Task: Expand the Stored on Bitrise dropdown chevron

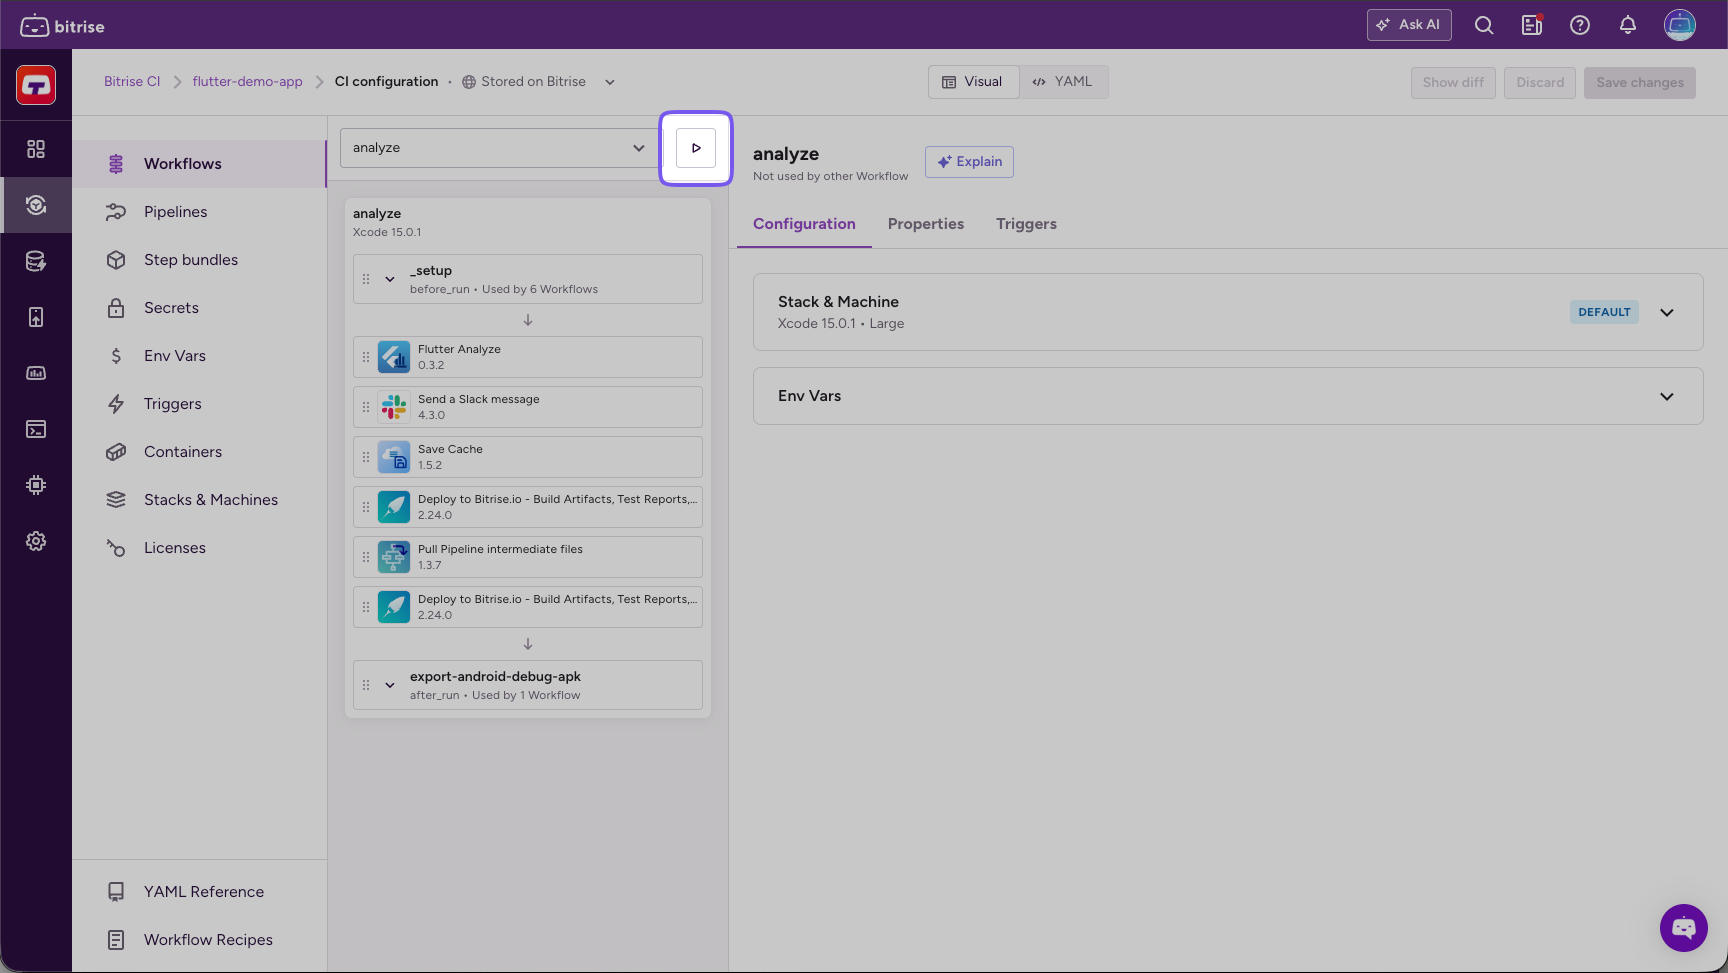Action: point(610,82)
